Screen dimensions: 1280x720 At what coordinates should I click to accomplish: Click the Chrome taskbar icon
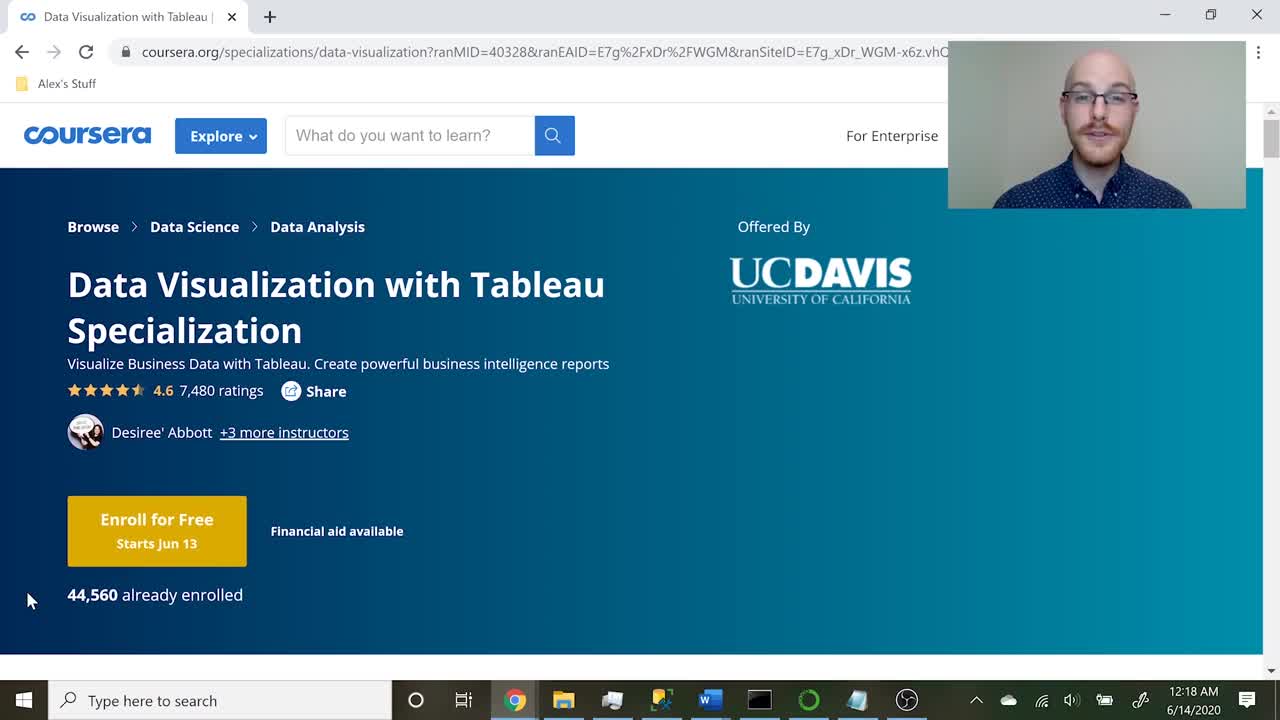click(x=515, y=700)
